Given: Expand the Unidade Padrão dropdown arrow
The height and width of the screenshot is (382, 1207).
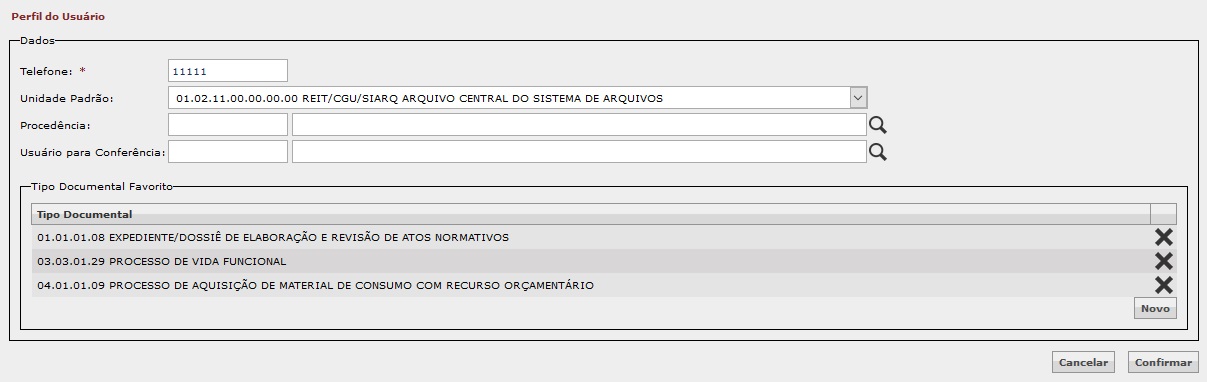Looking at the screenshot, I should [x=858, y=98].
